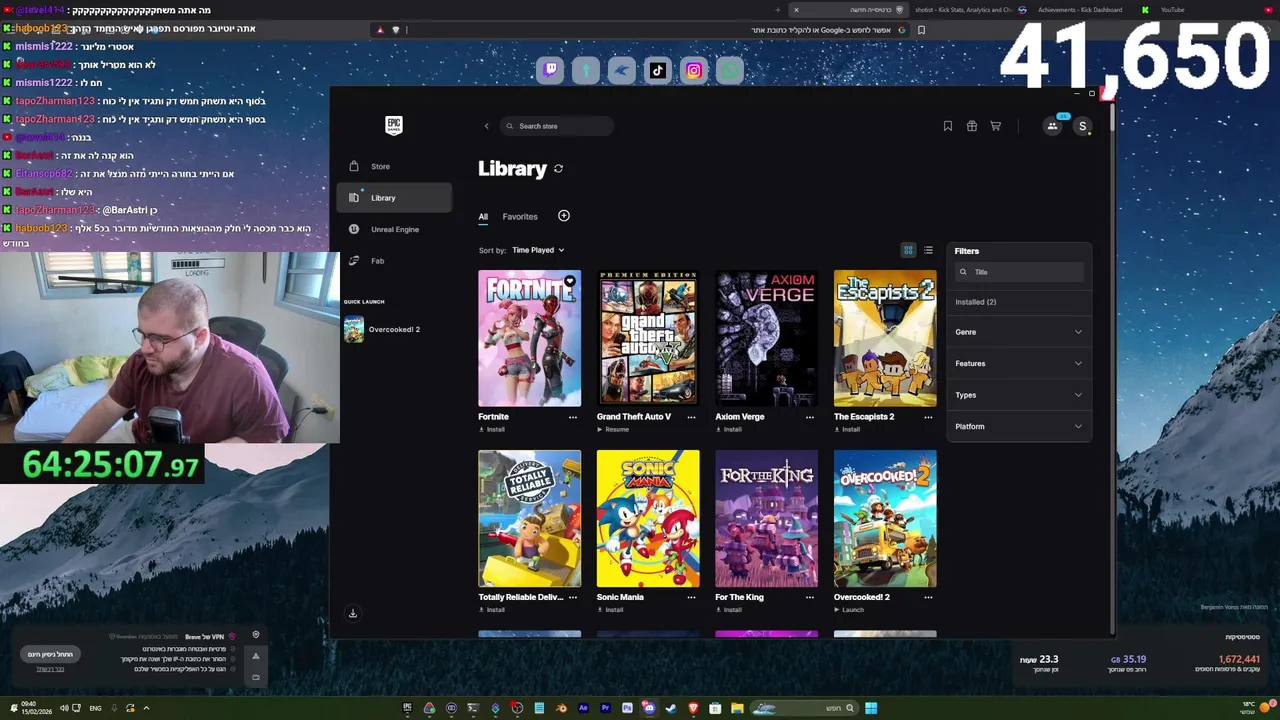1280x720 pixels.
Task: Open Windows Start button on taskbar
Action: 871,708
